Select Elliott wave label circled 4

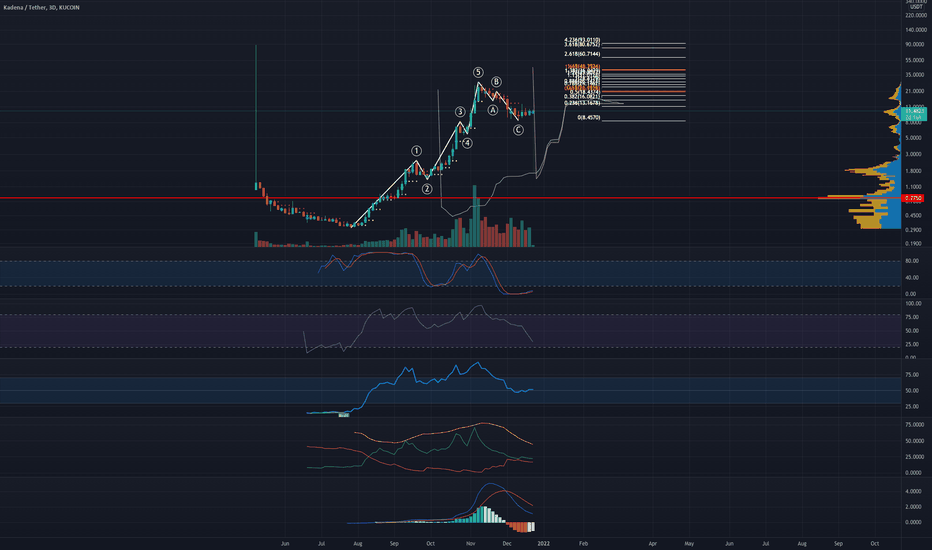coord(468,143)
